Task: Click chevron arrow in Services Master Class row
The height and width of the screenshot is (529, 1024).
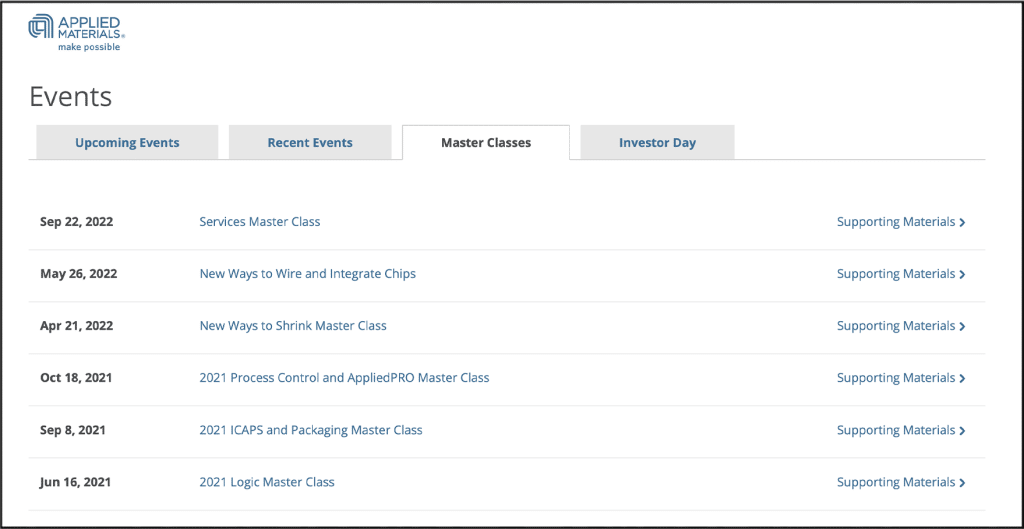Action: click(x=962, y=223)
